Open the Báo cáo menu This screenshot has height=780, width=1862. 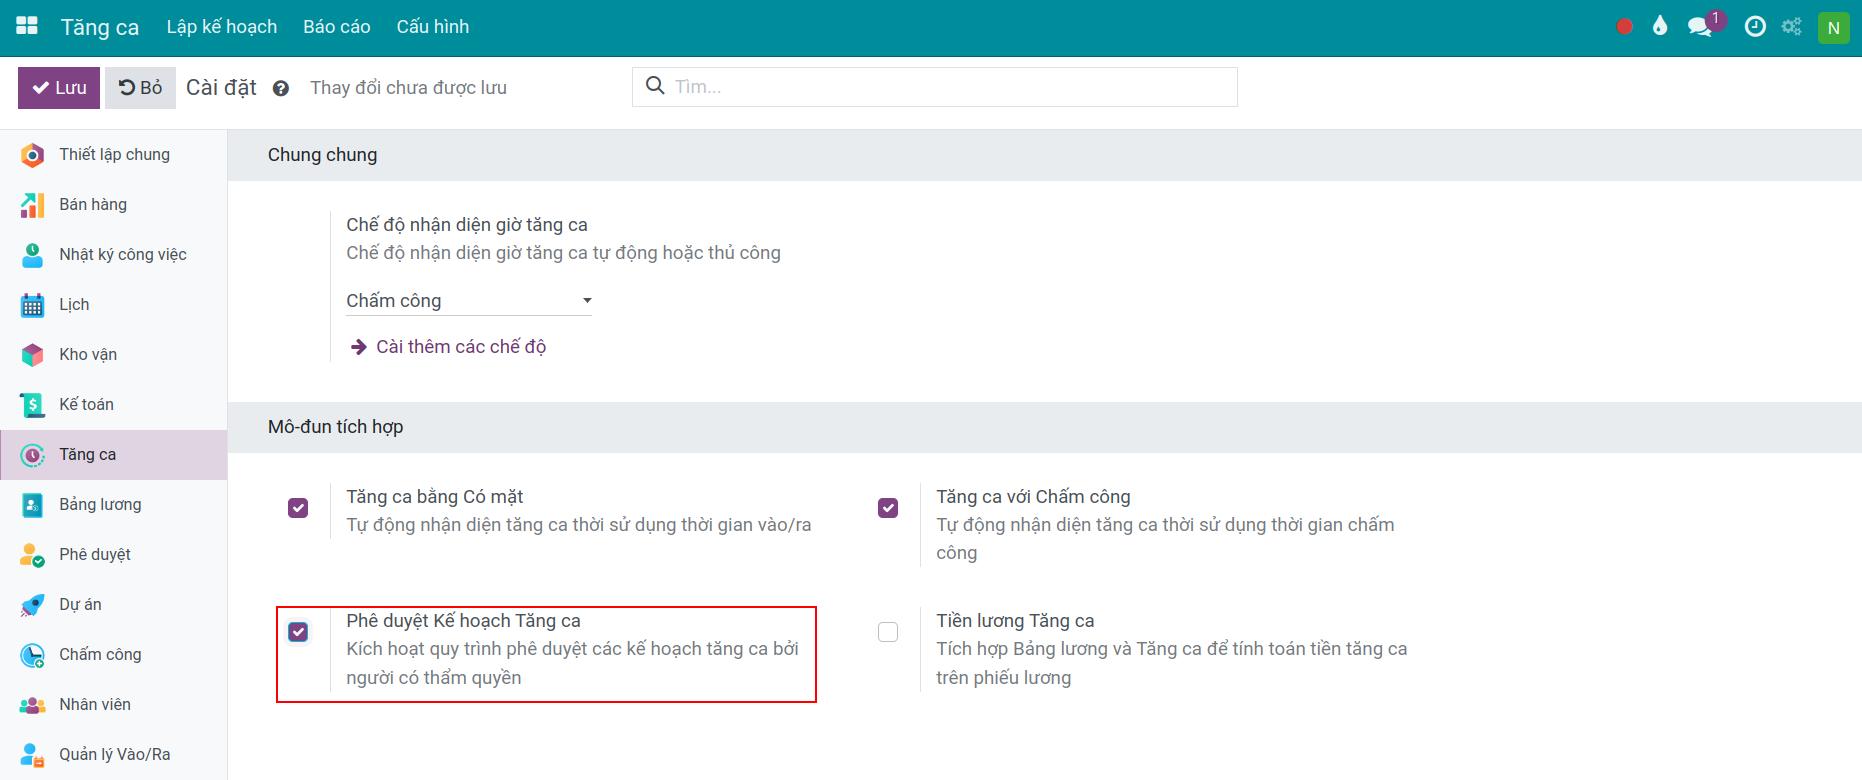click(x=336, y=27)
